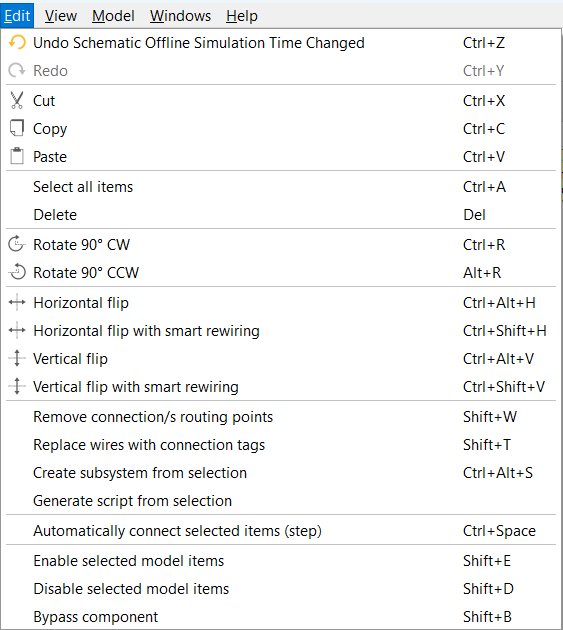Click the Copy page icon
Image resolution: width=563 pixels, height=630 pixels.
click(x=17, y=128)
